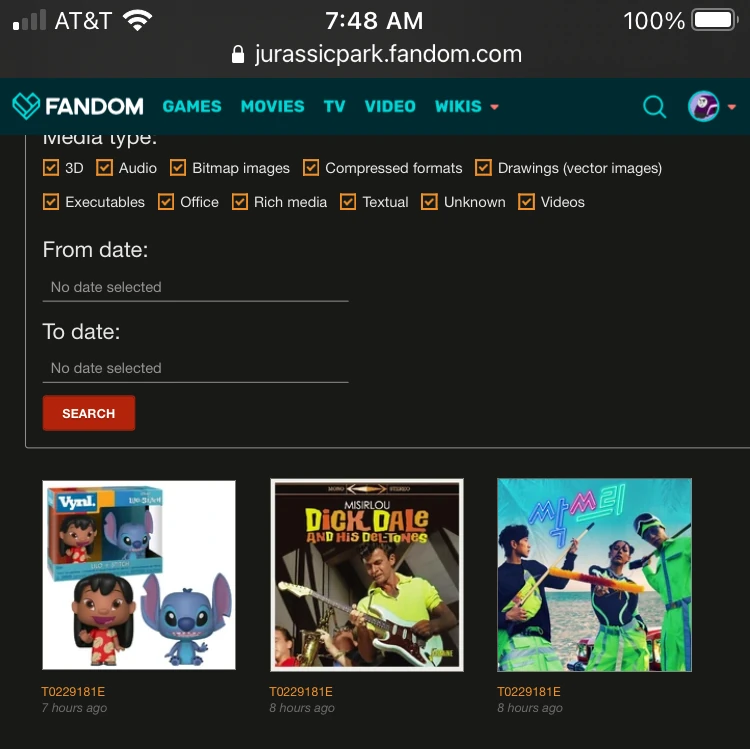Expand the arrow beside the user avatar
Image resolution: width=750 pixels, height=749 pixels.
[x=731, y=107]
